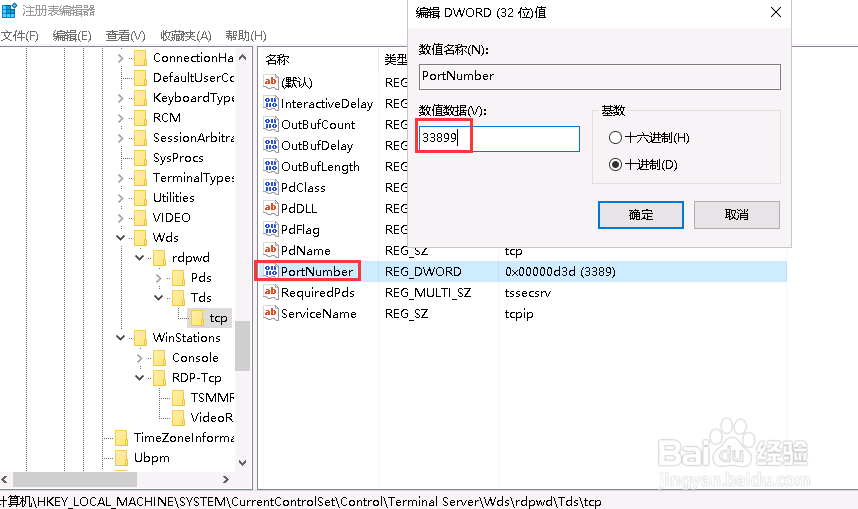The image size is (858, 509).
Task: Click the folder icon of rdpwd key
Action: point(160,258)
